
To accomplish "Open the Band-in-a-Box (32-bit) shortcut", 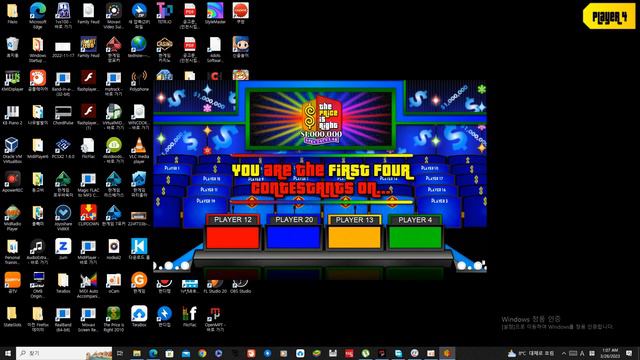I will 63,83.
